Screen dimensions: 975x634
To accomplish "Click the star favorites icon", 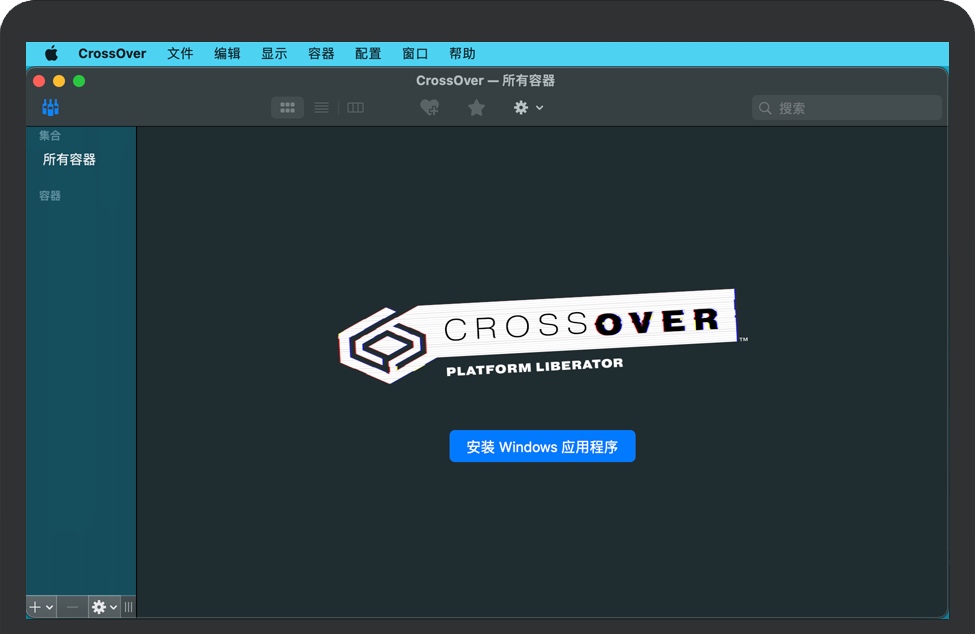I will [x=476, y=107].
